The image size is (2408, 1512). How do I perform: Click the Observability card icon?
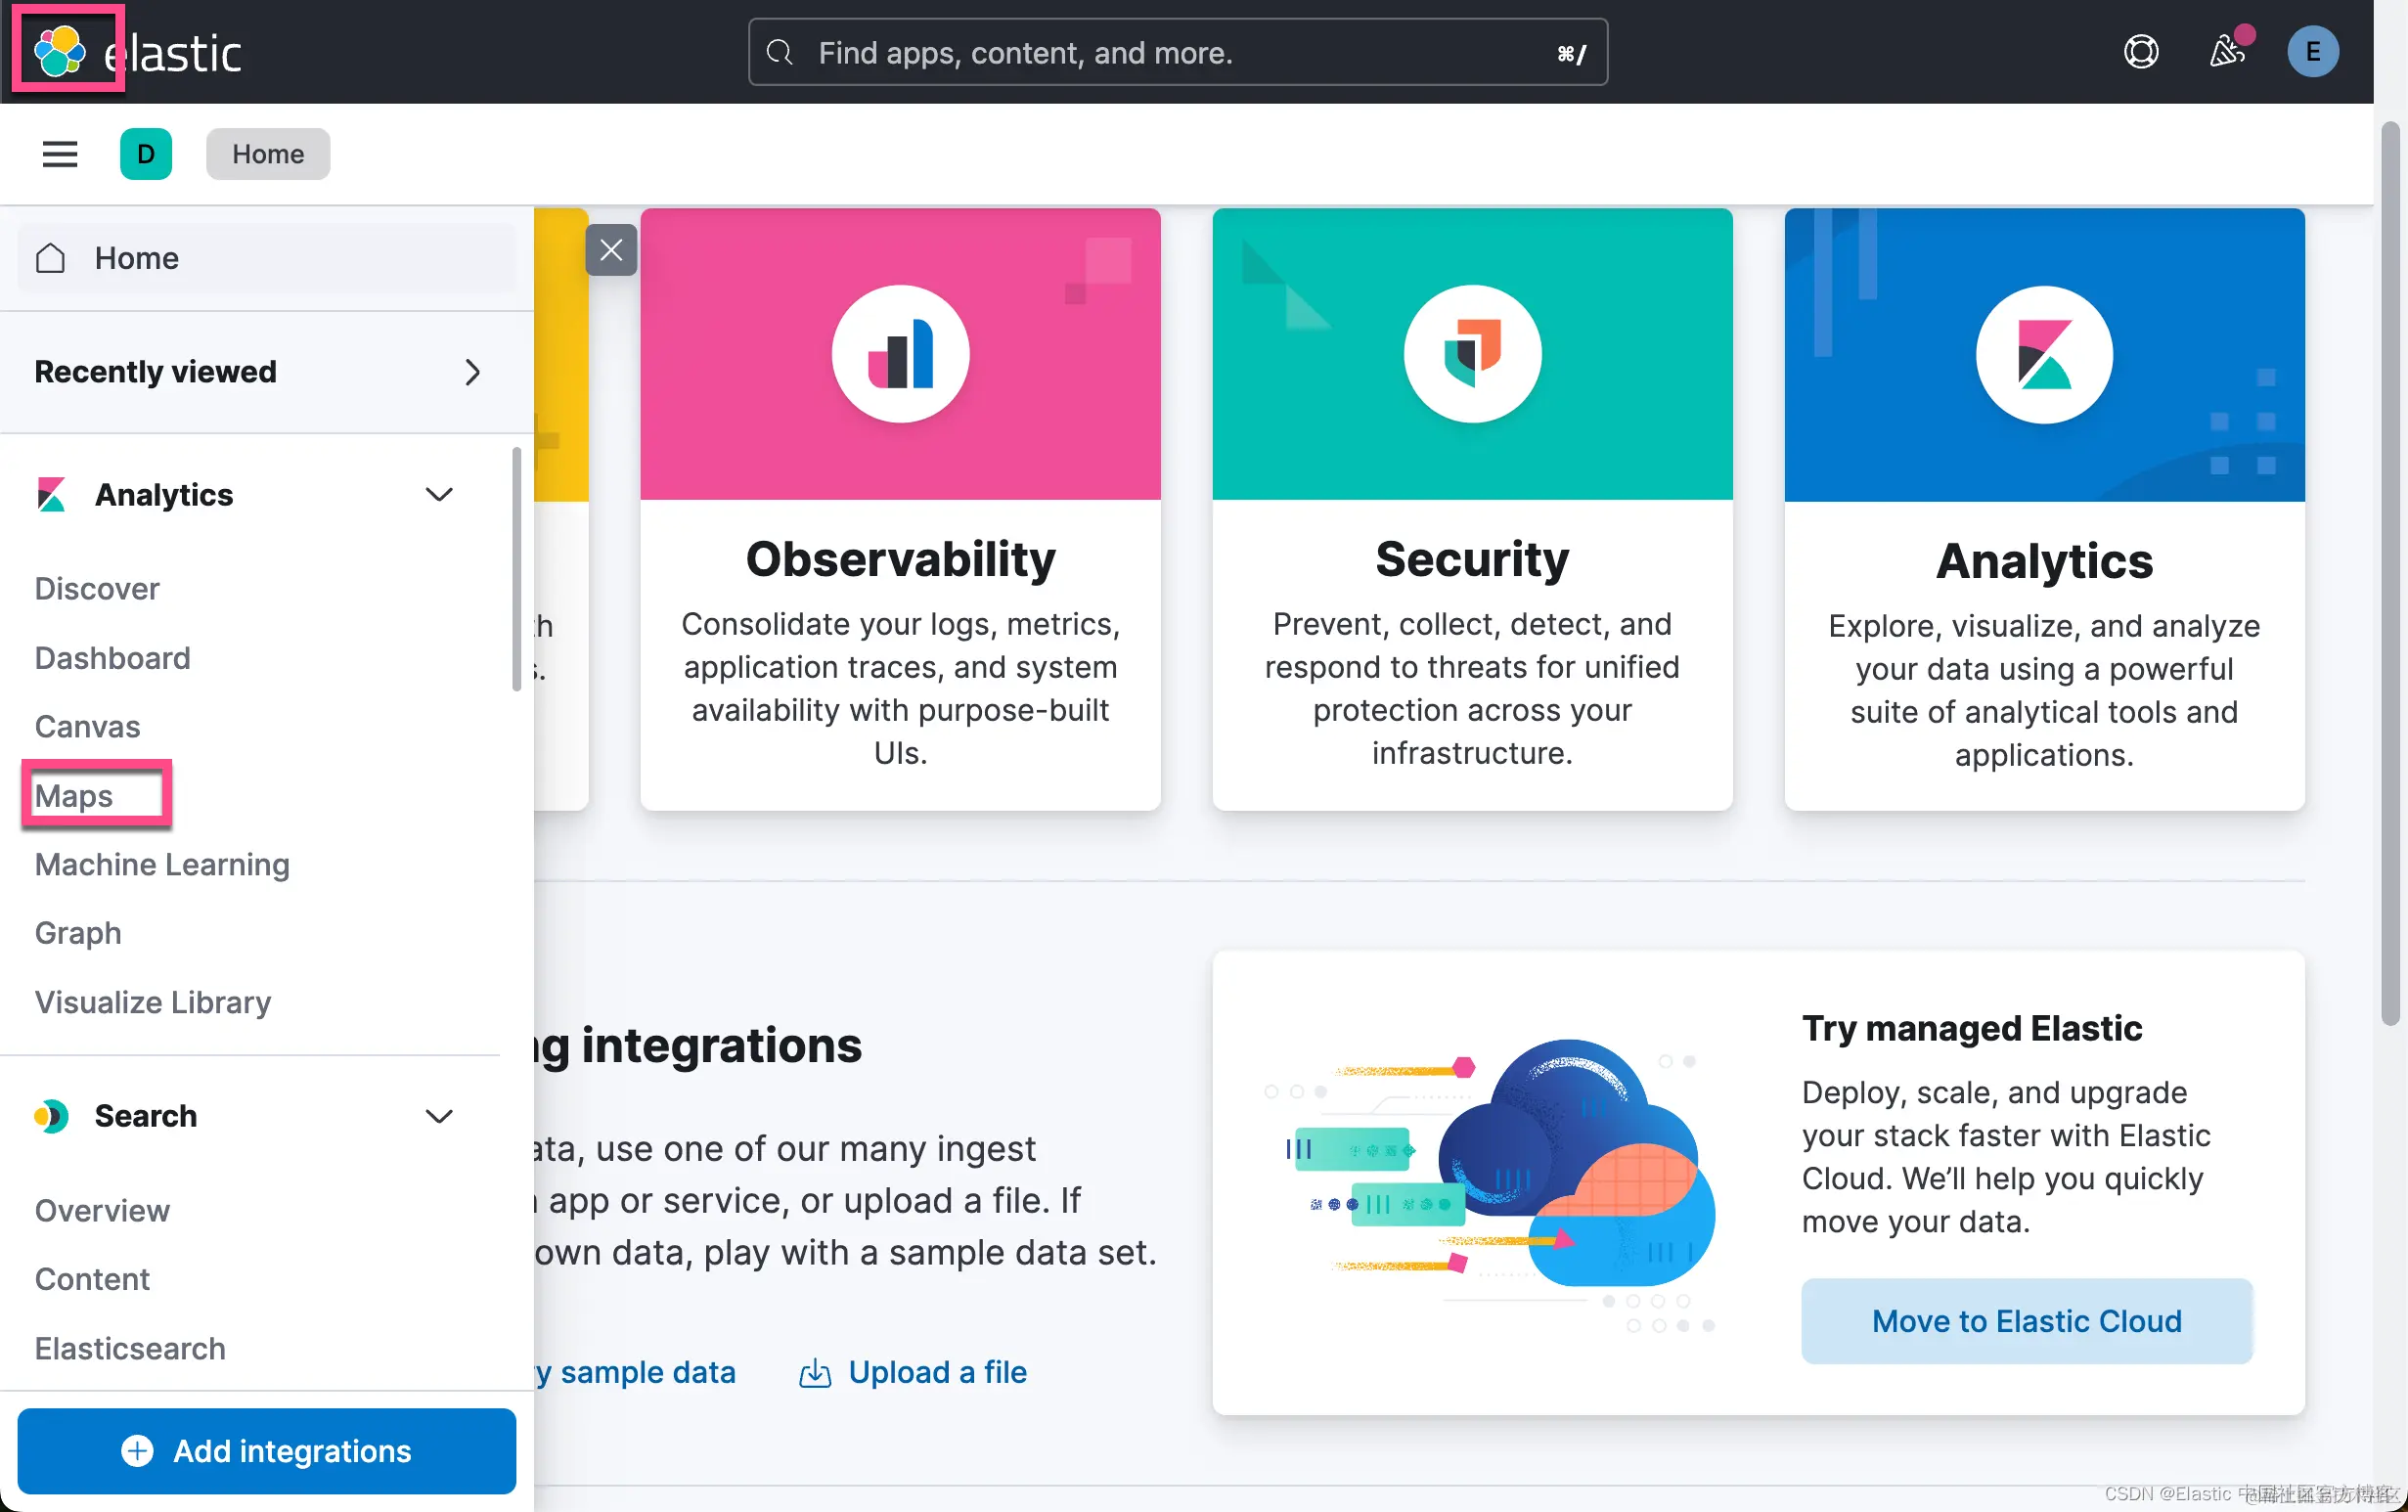[x=900, y=354]
